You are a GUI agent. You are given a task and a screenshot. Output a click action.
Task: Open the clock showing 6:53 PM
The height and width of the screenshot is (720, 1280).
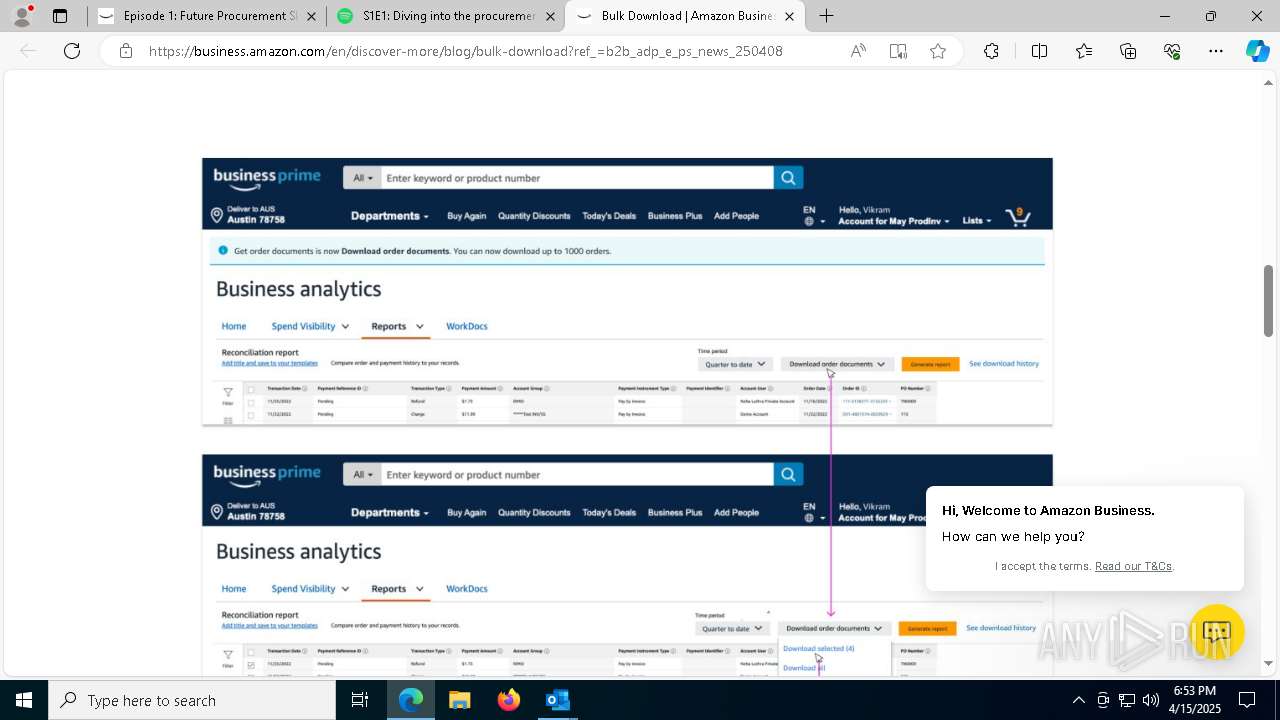point(1194,700)
